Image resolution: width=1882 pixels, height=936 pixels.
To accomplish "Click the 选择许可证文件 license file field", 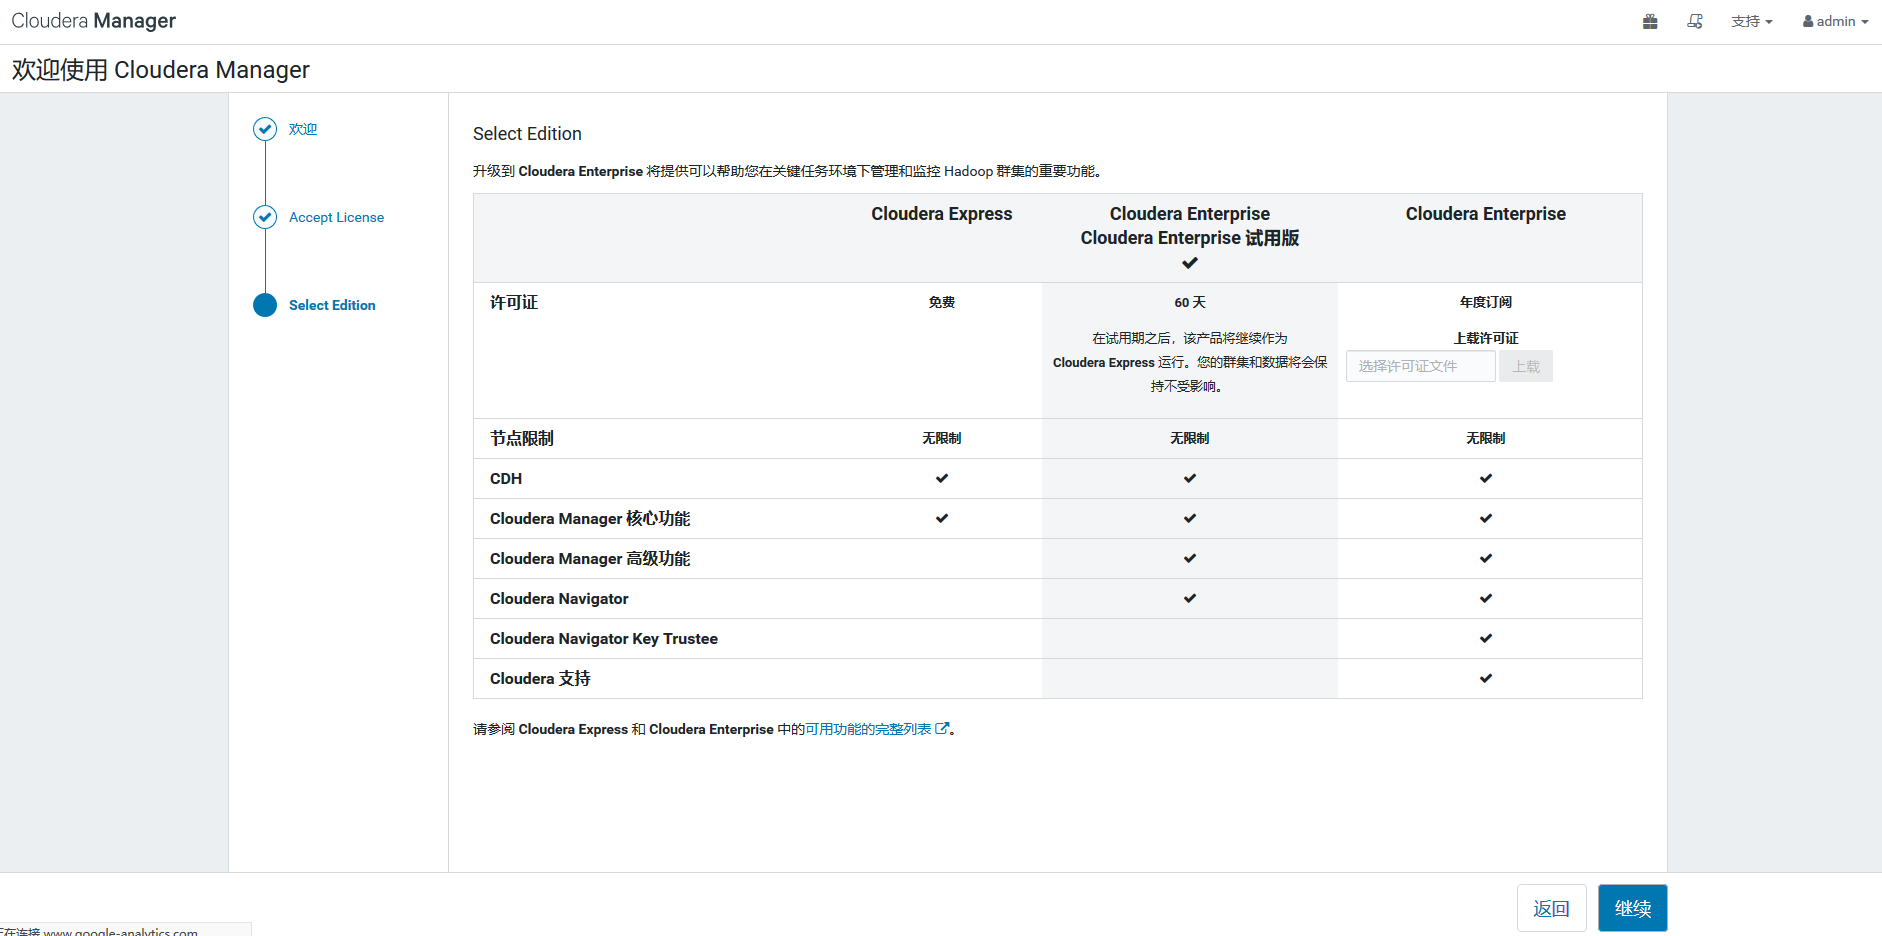I will tap(1421, 366).
